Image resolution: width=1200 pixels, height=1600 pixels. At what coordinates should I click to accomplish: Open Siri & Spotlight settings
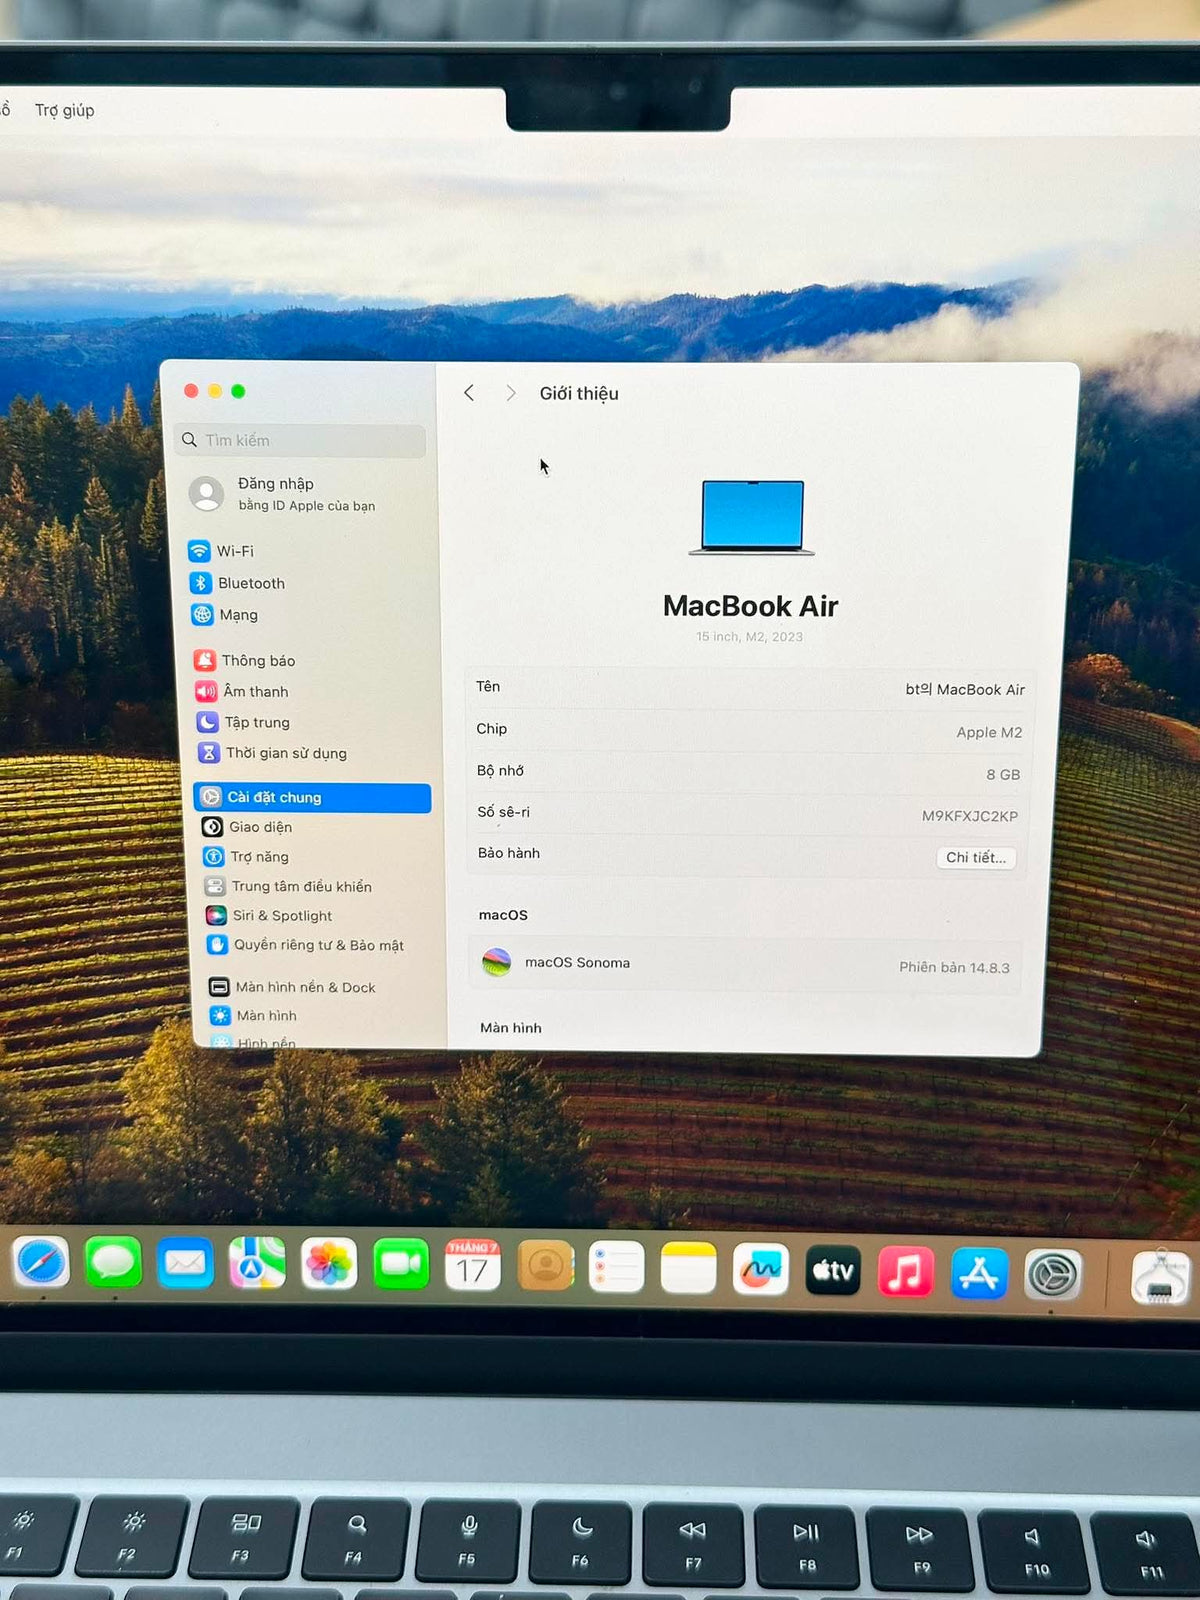click(x=269, y=915)
